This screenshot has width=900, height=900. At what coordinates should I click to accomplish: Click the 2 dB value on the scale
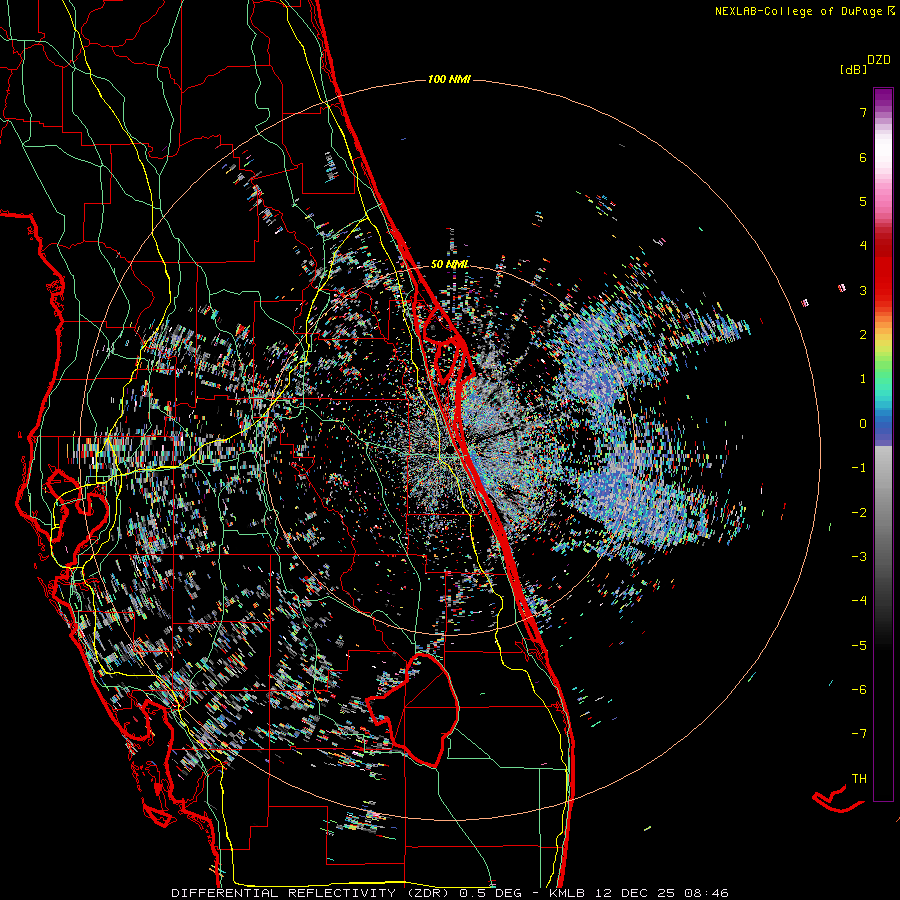click(x=863, y=335)
